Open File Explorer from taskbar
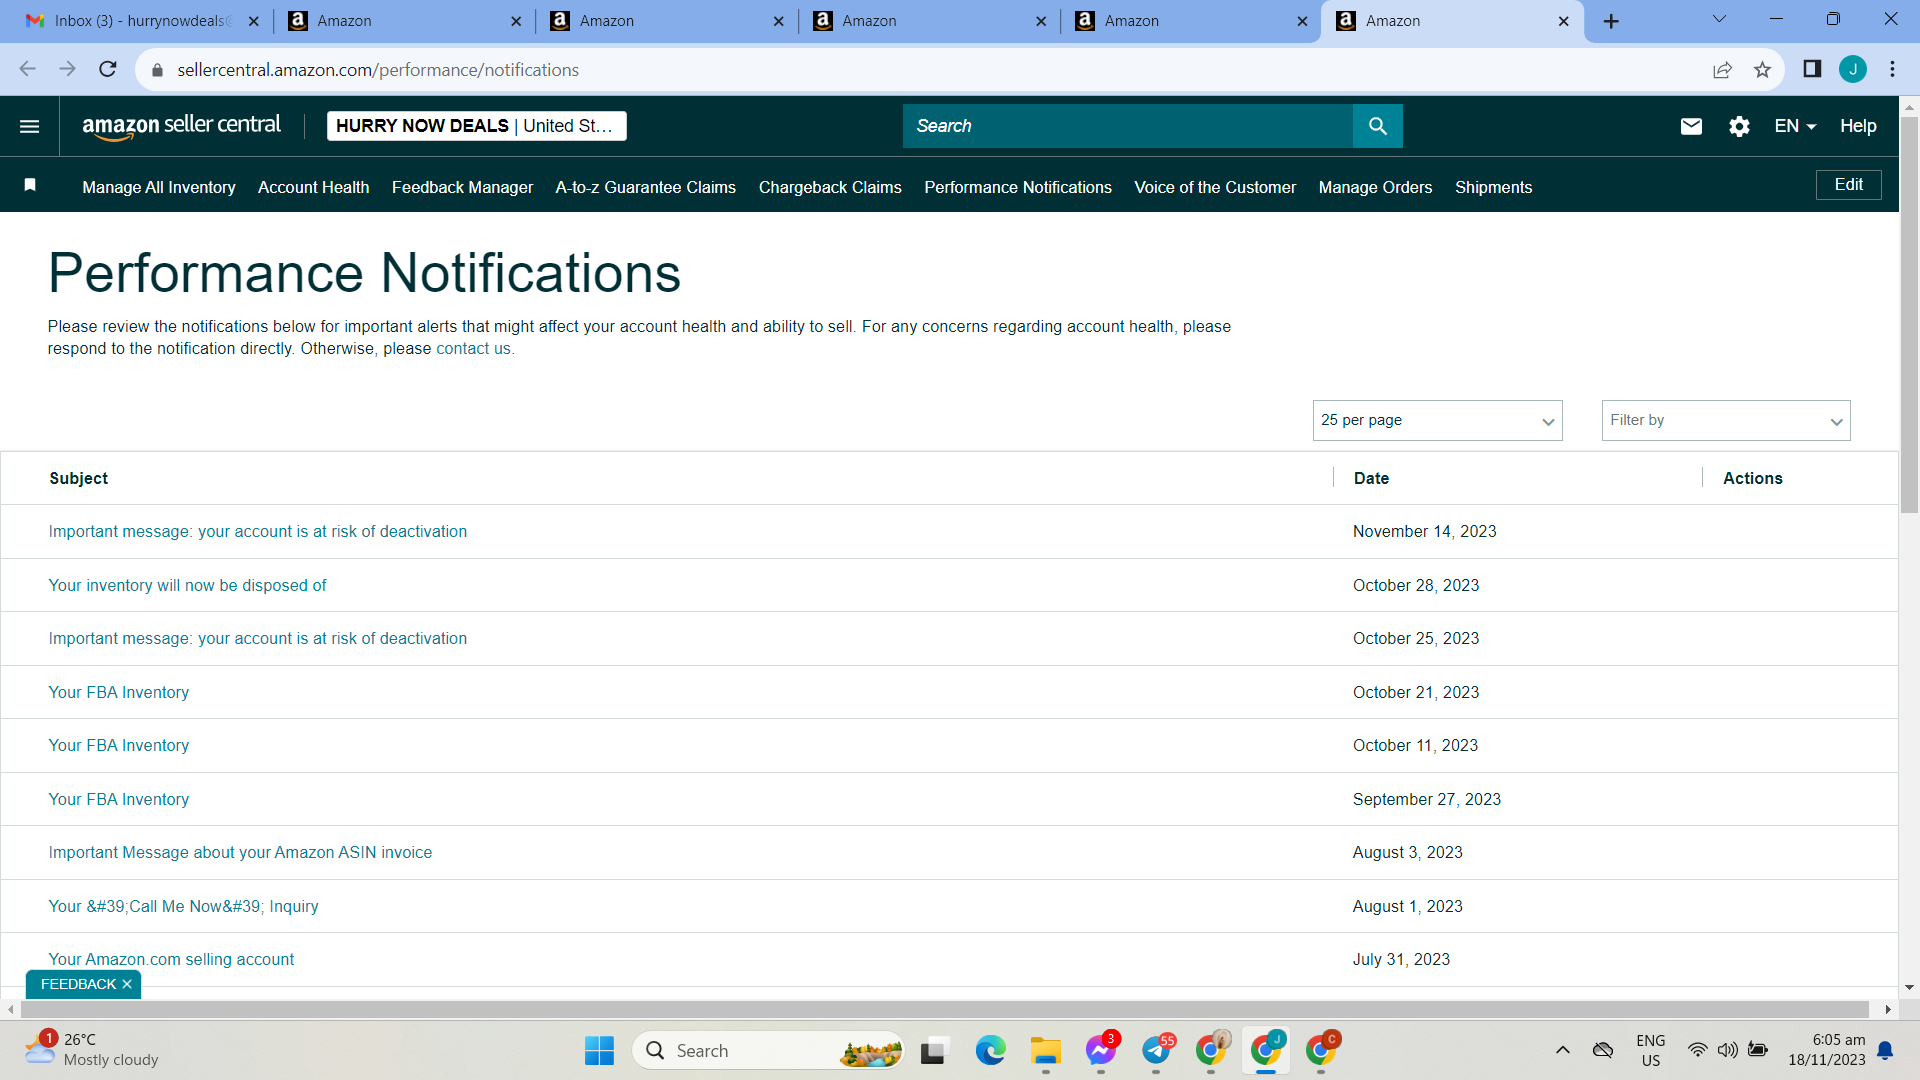 1046,1050
